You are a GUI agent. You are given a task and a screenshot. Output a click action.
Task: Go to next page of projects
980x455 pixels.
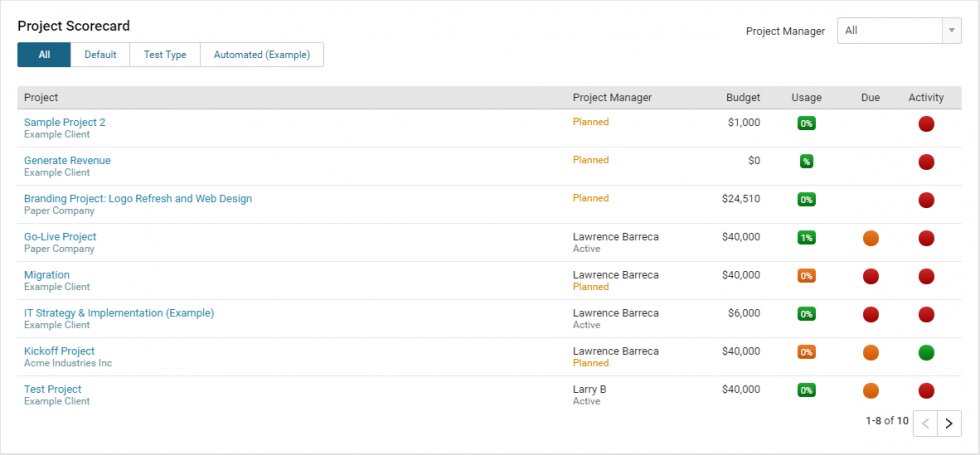tap(950, 423)
